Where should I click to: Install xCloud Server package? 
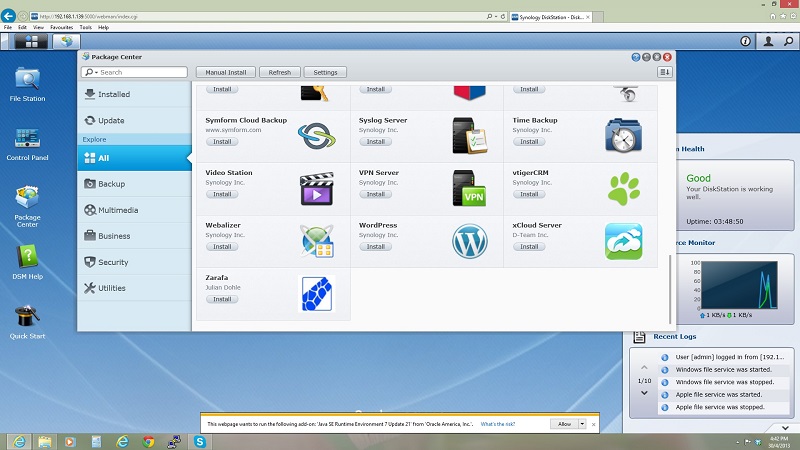(529, 246)
